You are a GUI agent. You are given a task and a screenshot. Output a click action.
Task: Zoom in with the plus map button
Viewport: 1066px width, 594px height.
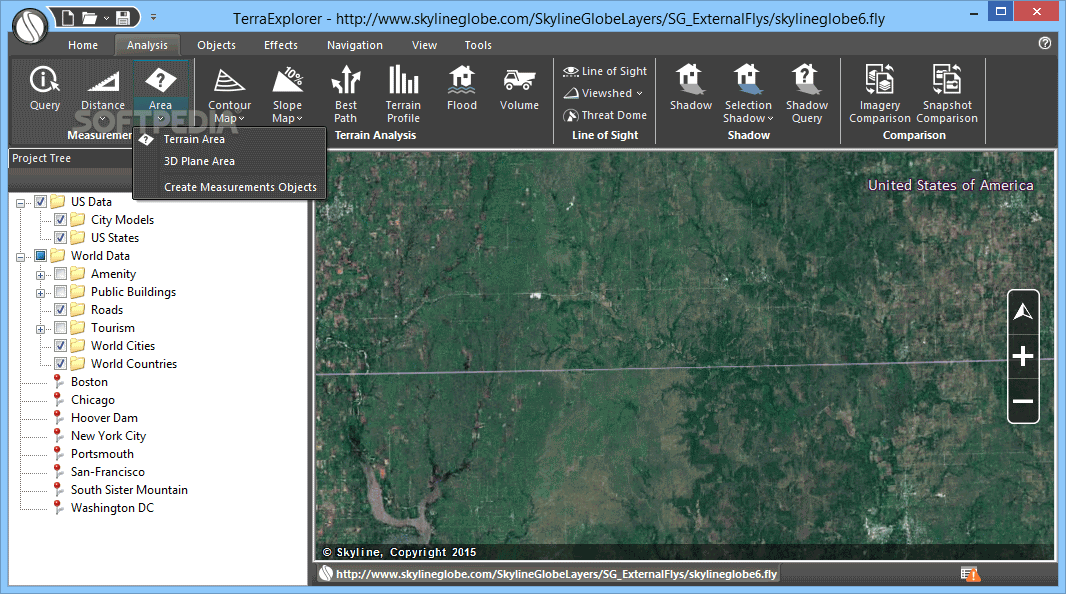click(1022, 356)
